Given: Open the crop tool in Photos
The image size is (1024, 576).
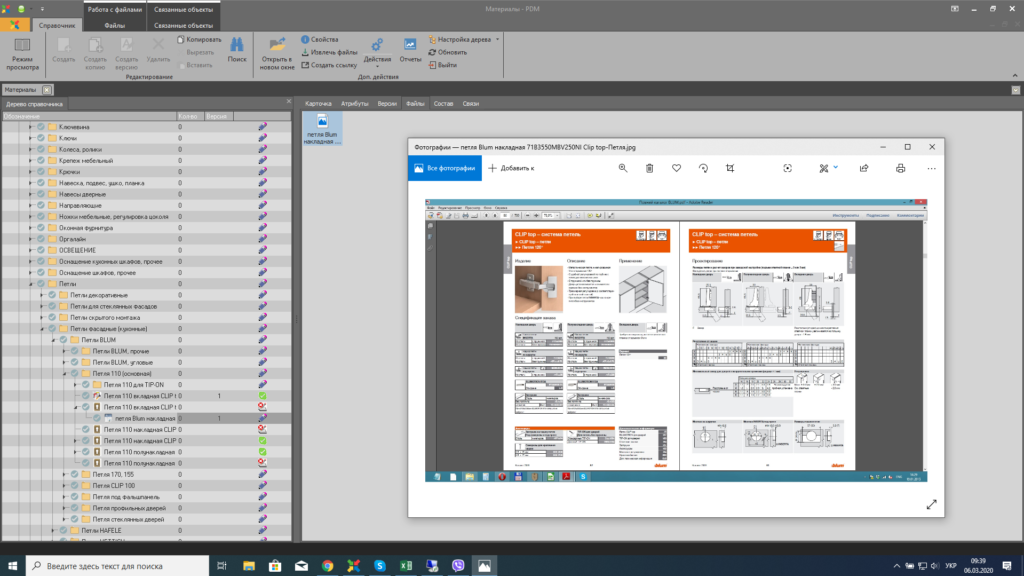Looking at the screenshot, I should tap(730, 168).
